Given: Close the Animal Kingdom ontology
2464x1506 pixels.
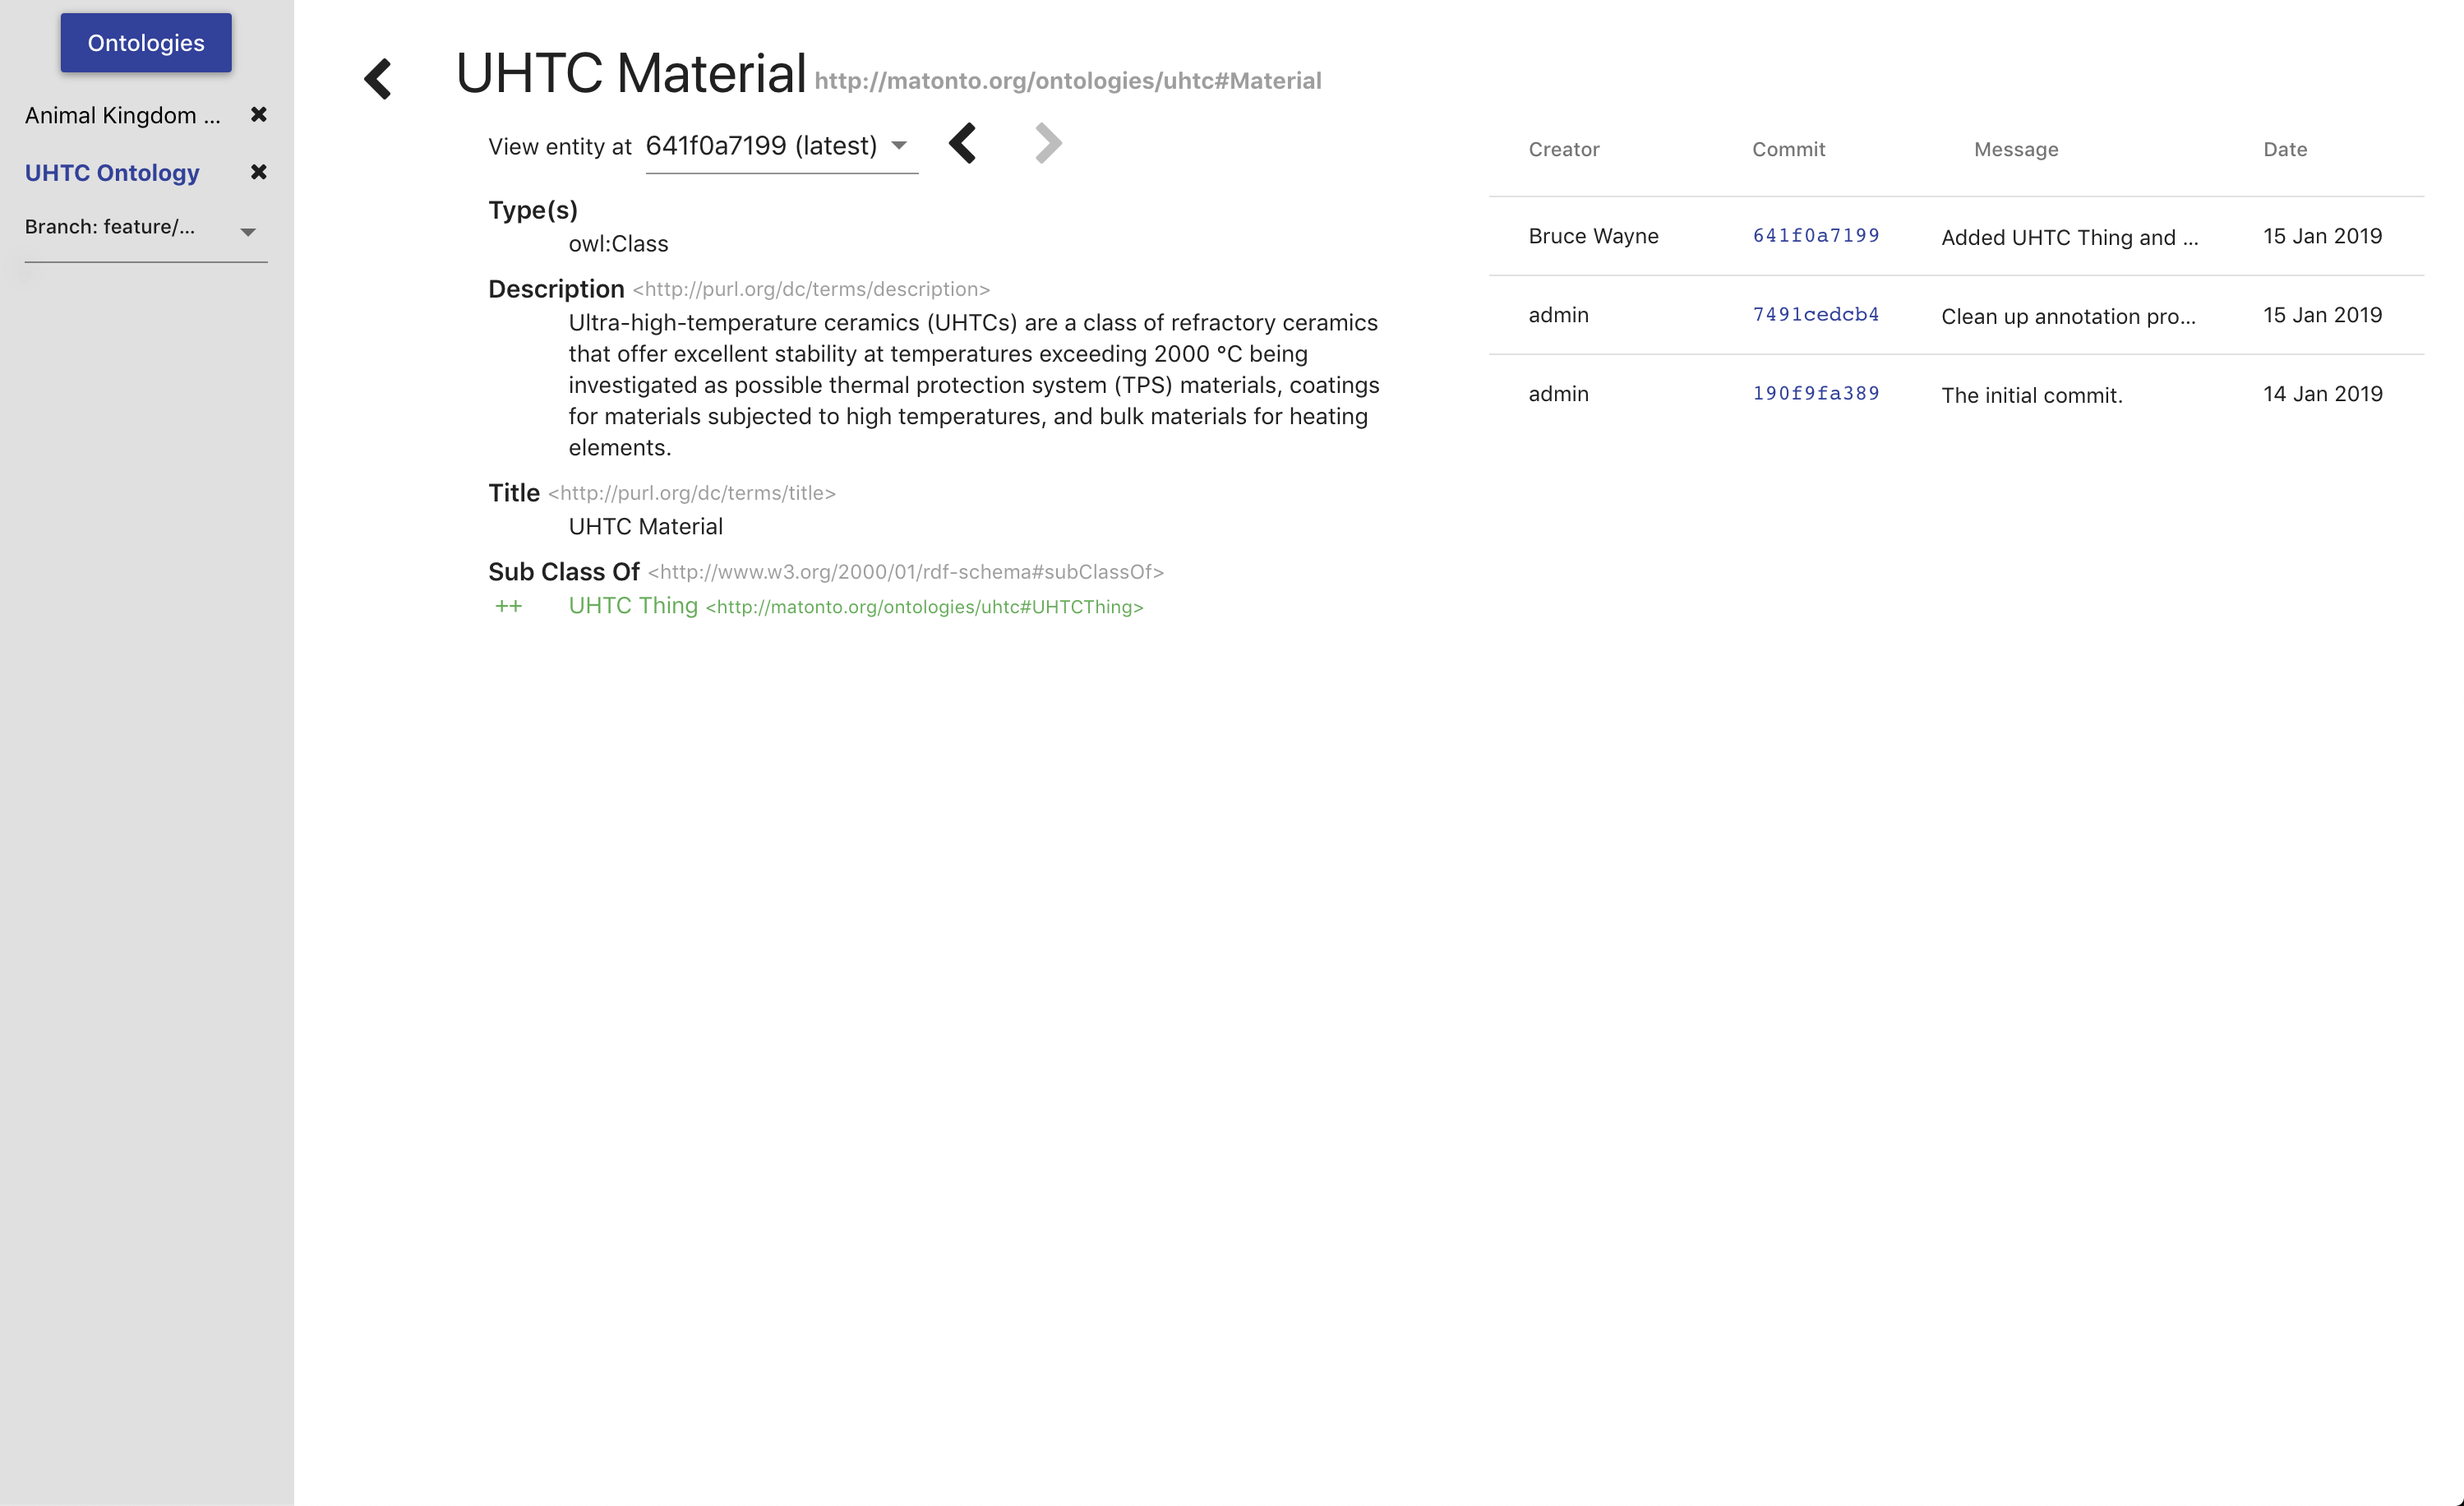Looking at the screenshot, I should point(259,115).
